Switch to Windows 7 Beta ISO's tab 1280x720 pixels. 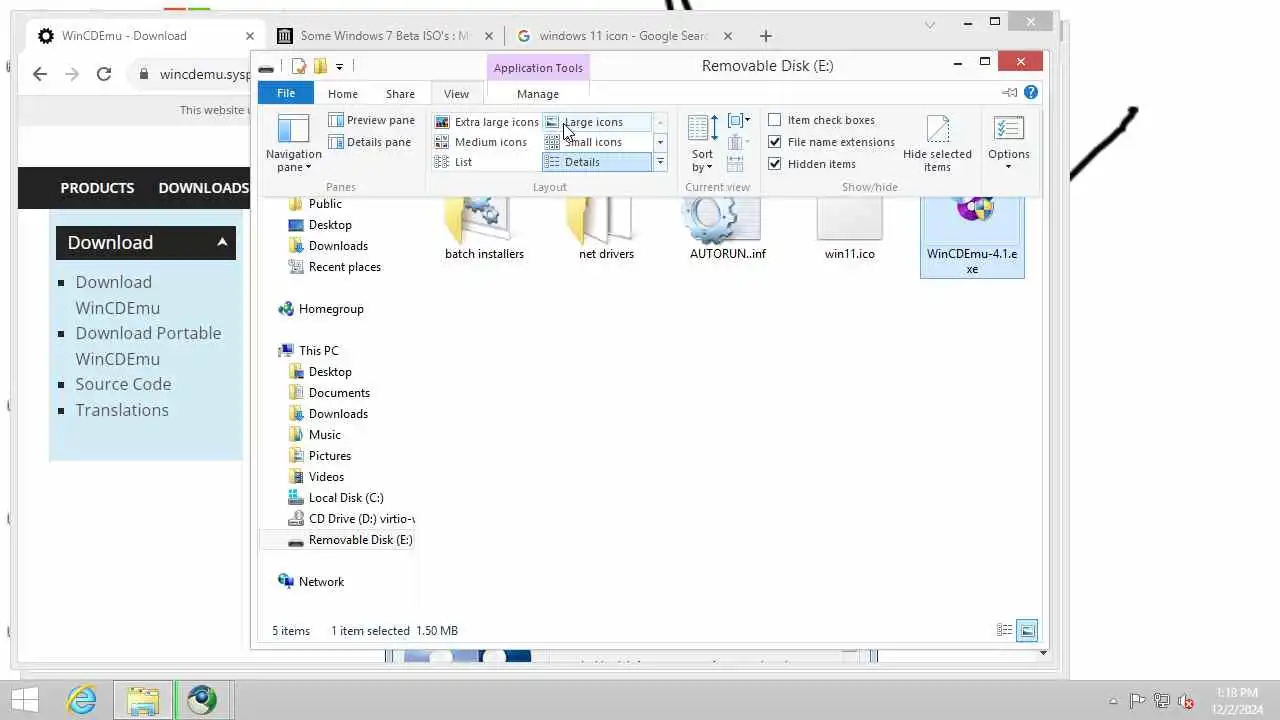pyautogui.click(x=385, y=36)
